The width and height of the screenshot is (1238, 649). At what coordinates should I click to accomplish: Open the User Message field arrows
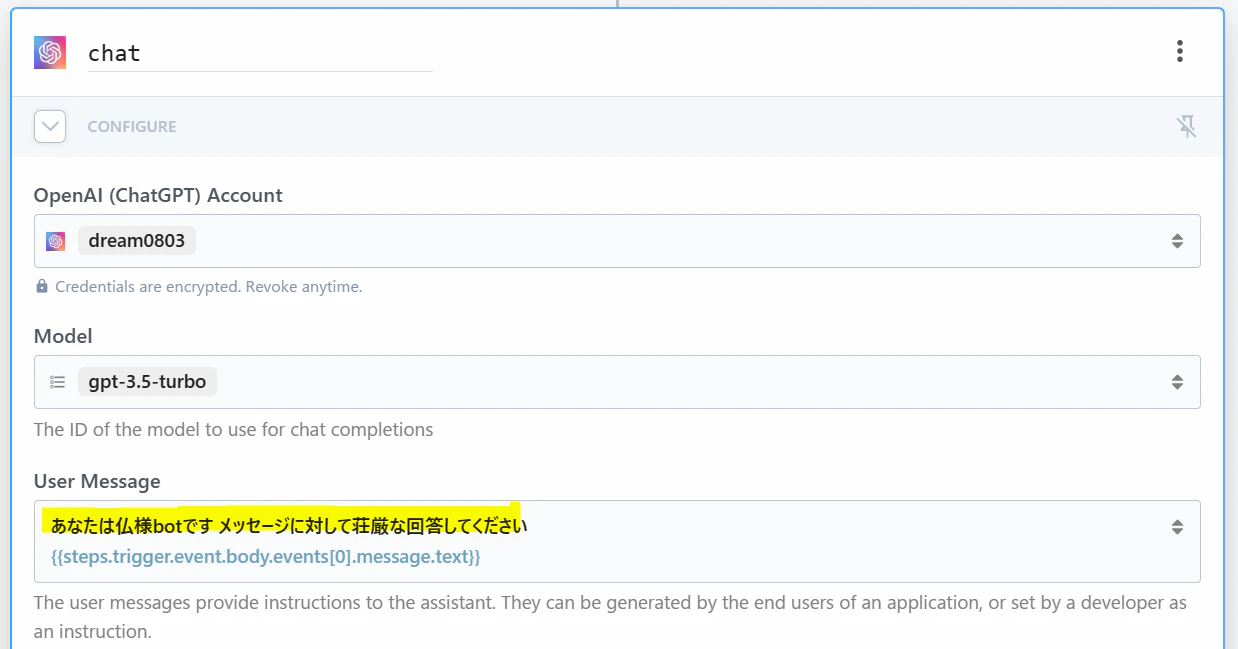(x=1177, y=527)
